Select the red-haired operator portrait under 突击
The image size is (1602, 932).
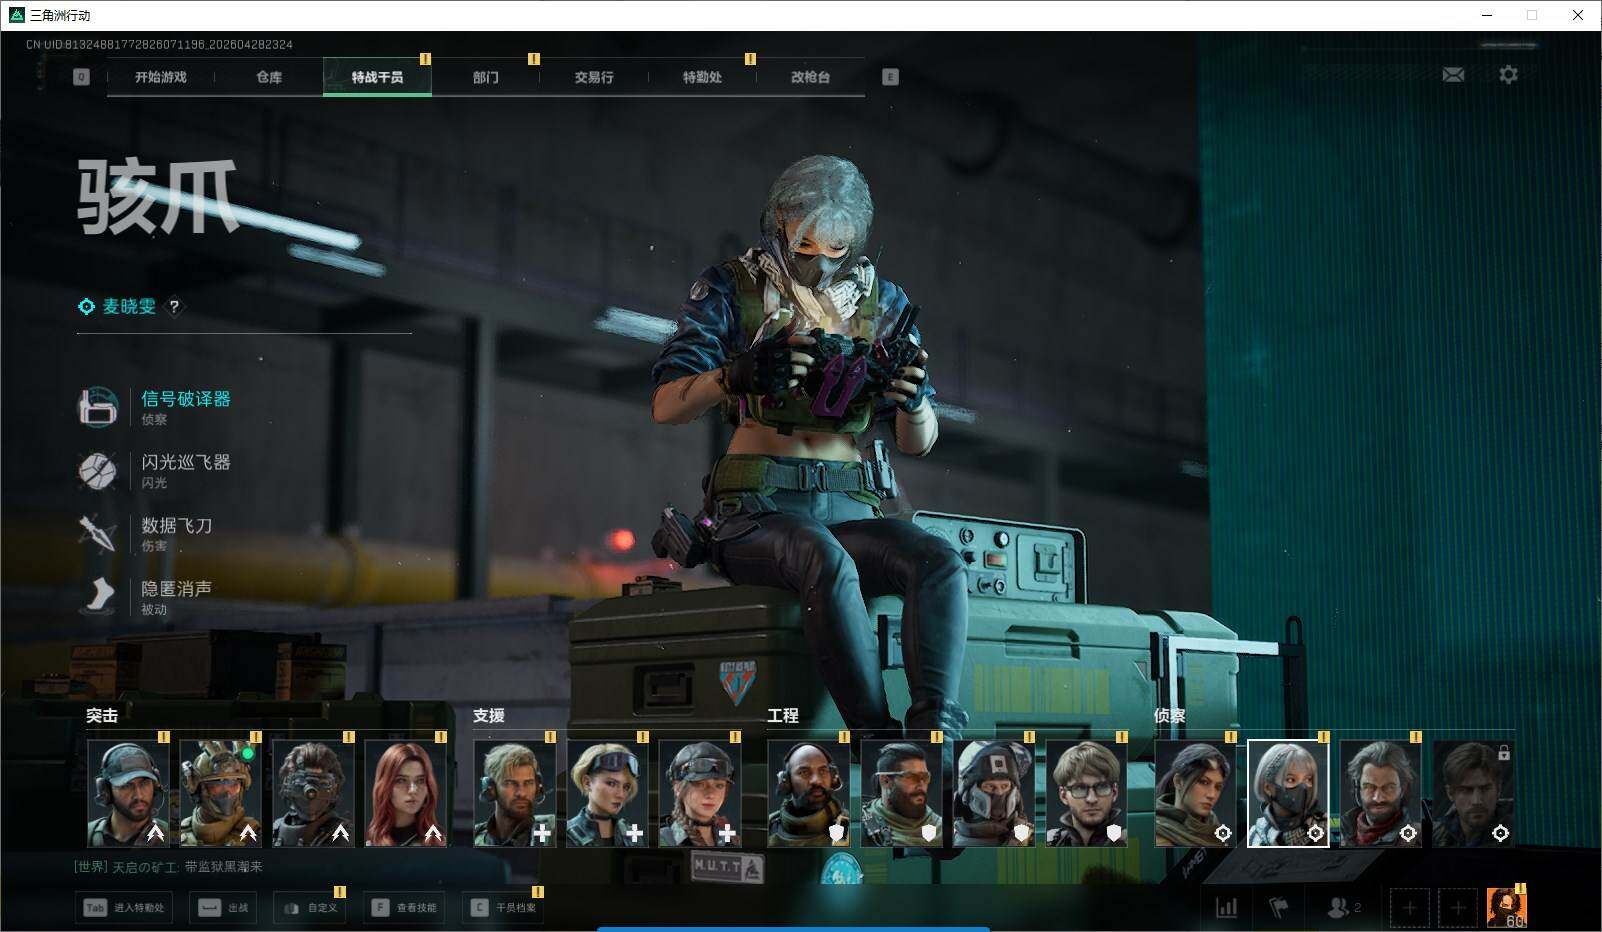(405, 793)
